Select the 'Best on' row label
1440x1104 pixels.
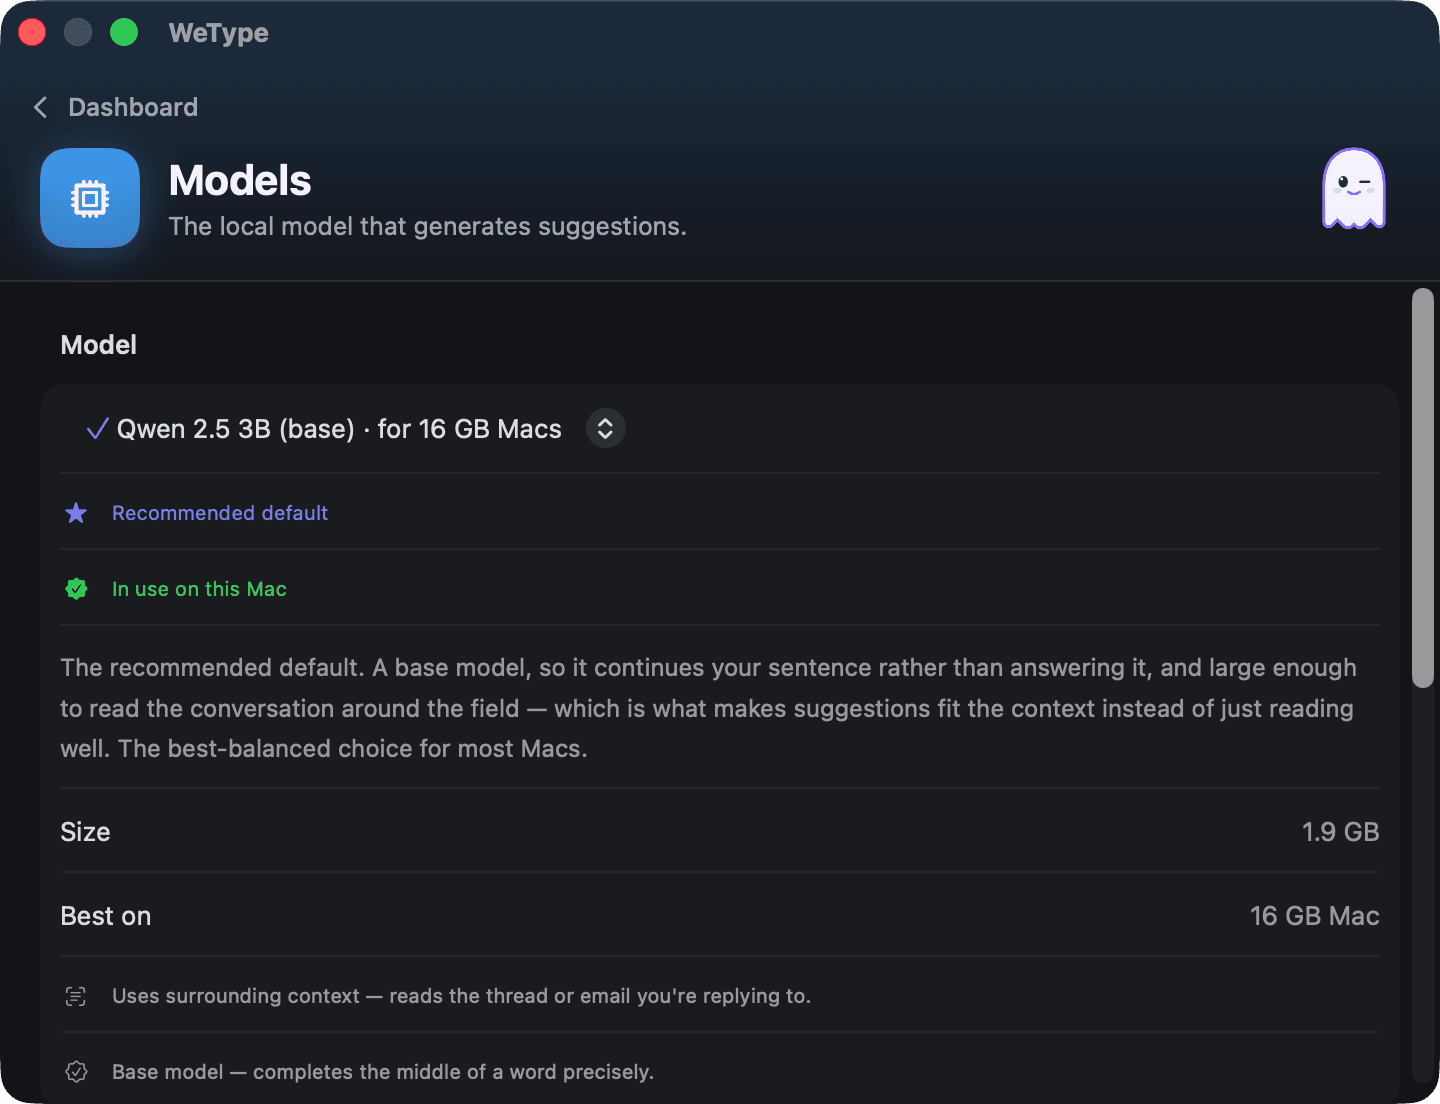tap(105, 916)
